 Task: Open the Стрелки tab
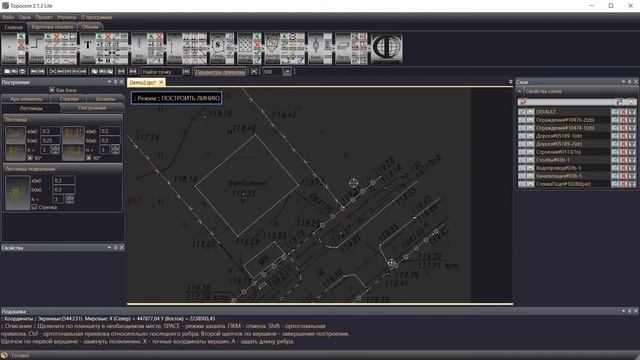pos(69,99)
